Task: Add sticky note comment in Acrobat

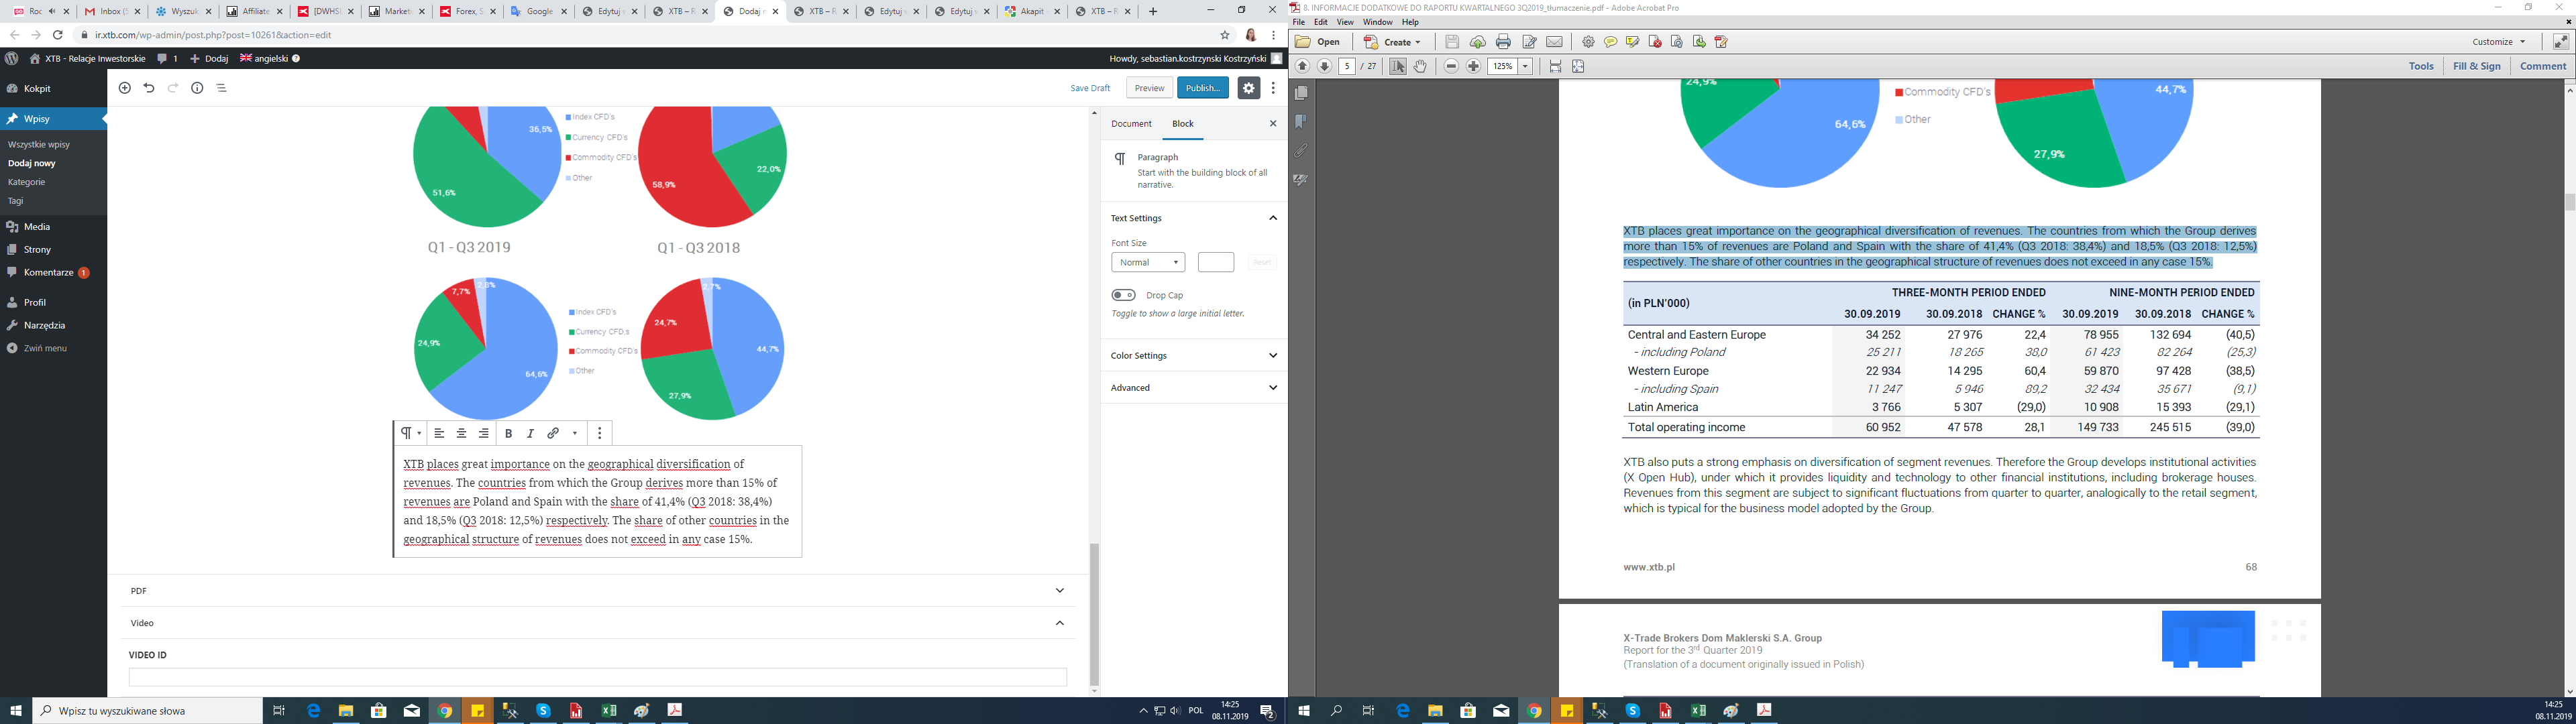Action: pos(1610,42)
